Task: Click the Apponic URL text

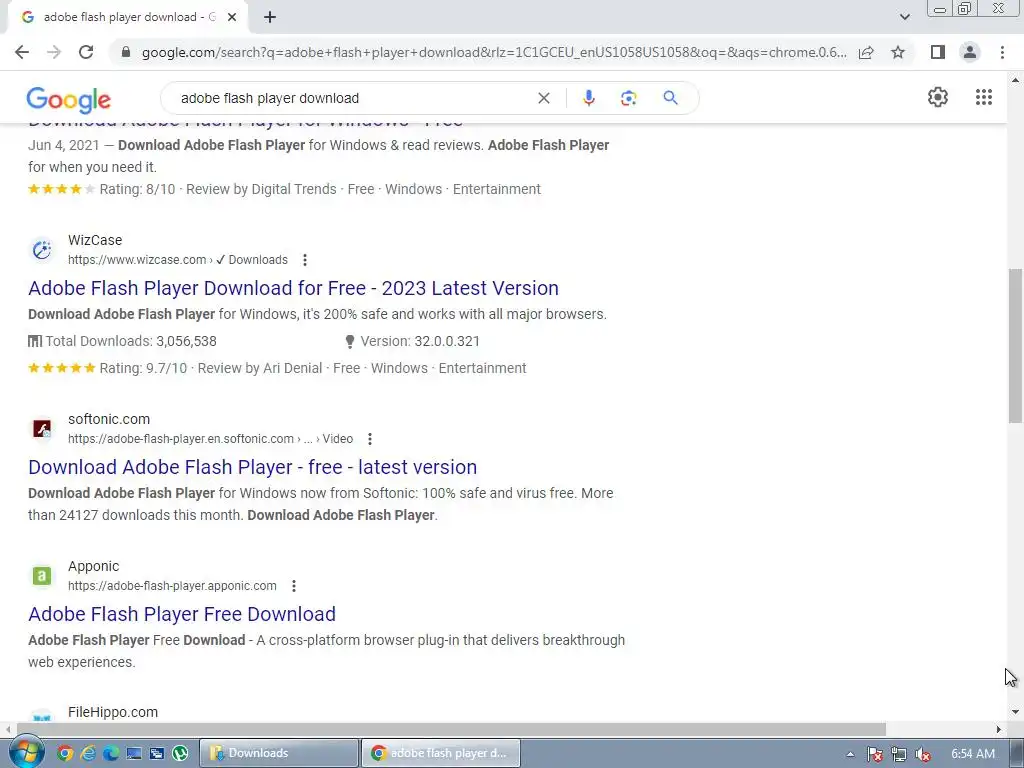Action: click(x=172, y=586)
